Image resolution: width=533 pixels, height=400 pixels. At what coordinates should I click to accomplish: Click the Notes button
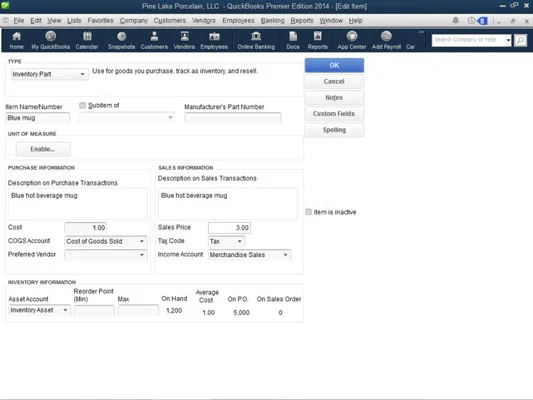click(334, 98)
